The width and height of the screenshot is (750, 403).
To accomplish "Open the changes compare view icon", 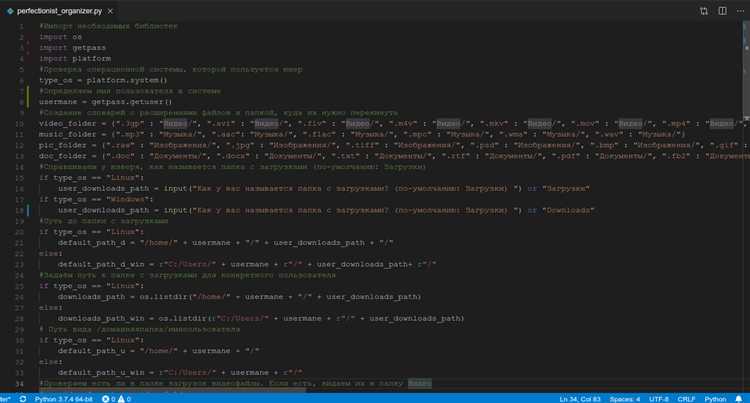I will (704, 11).
